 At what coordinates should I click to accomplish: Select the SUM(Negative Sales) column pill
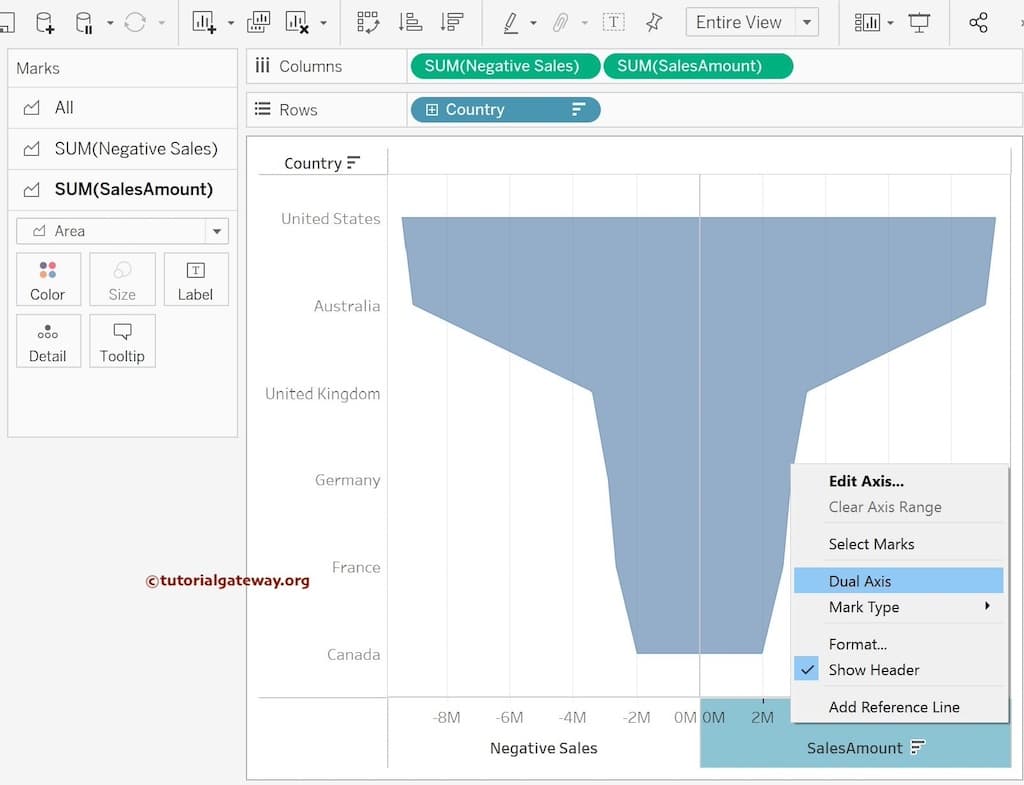[502, 66]
